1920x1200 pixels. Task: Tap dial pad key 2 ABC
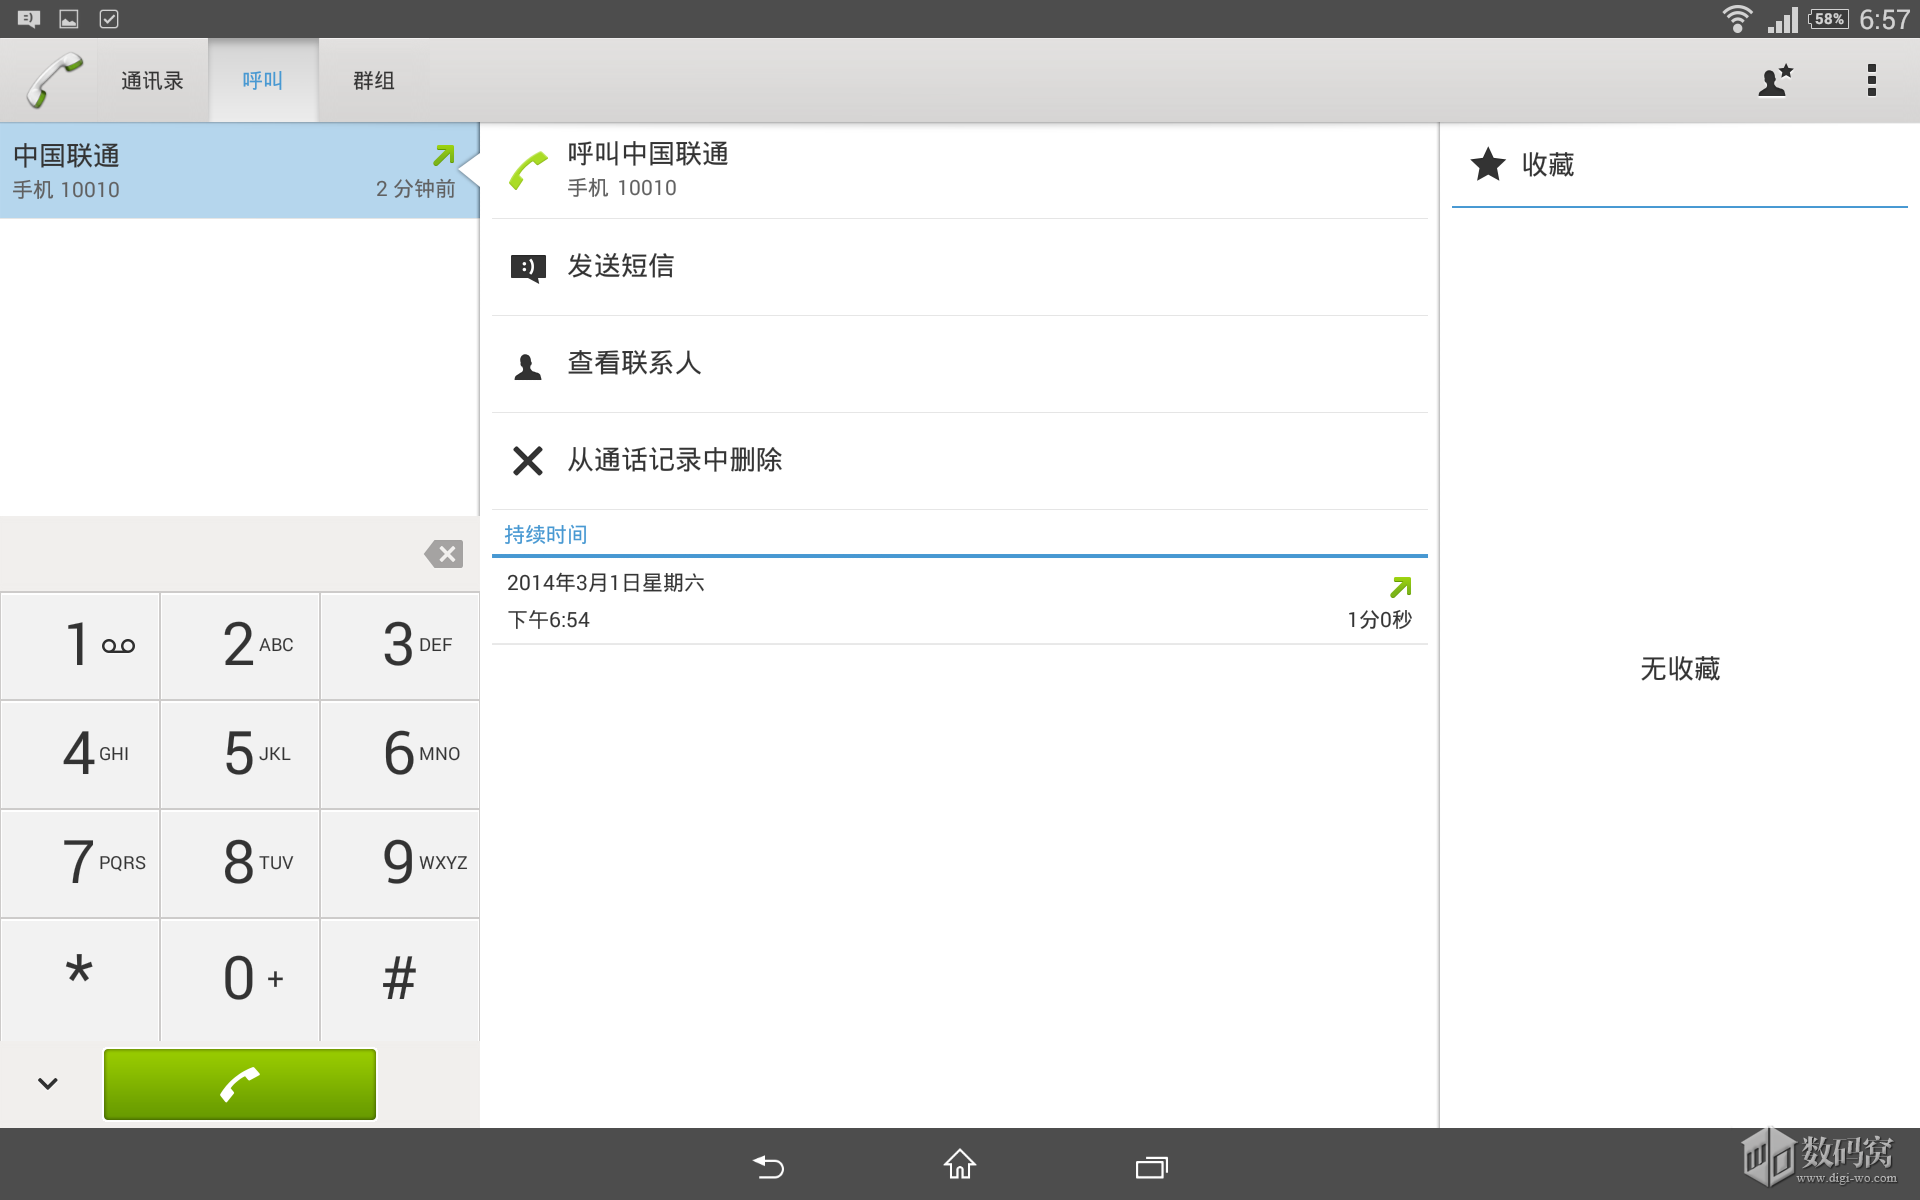pyautogui.click(x=240, y=645)
